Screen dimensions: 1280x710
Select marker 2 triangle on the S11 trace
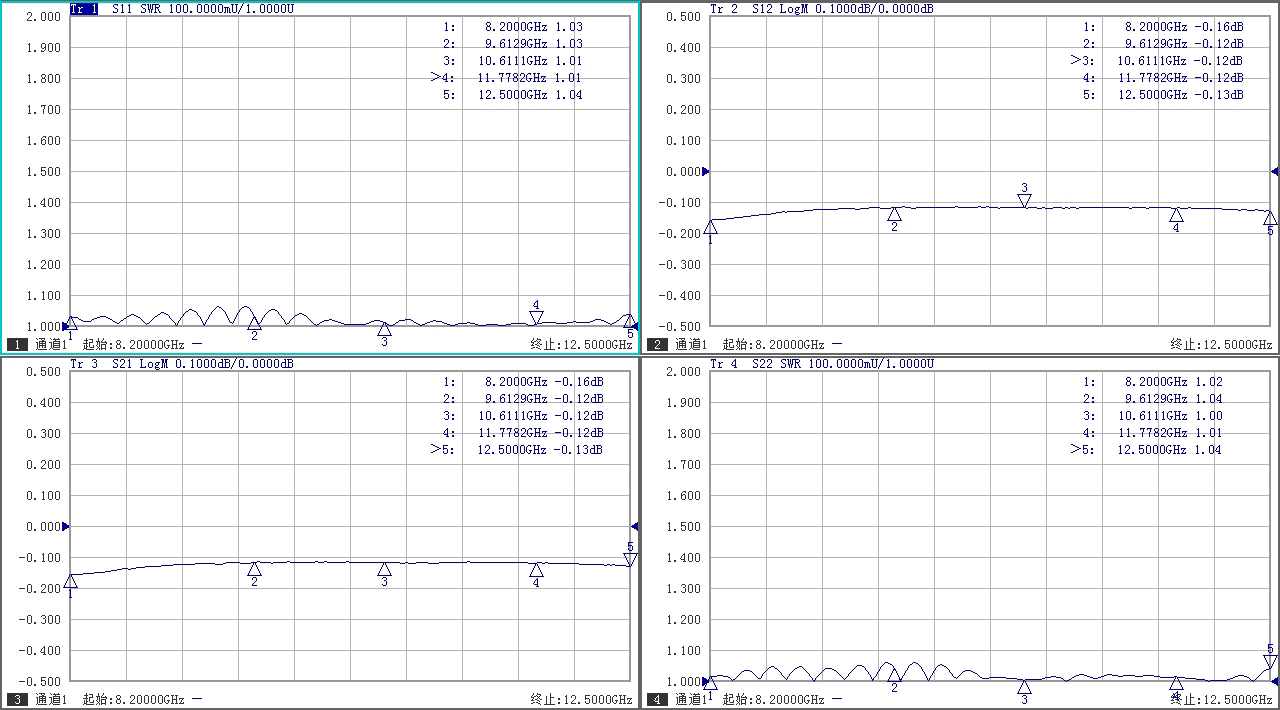click(254, 322)
